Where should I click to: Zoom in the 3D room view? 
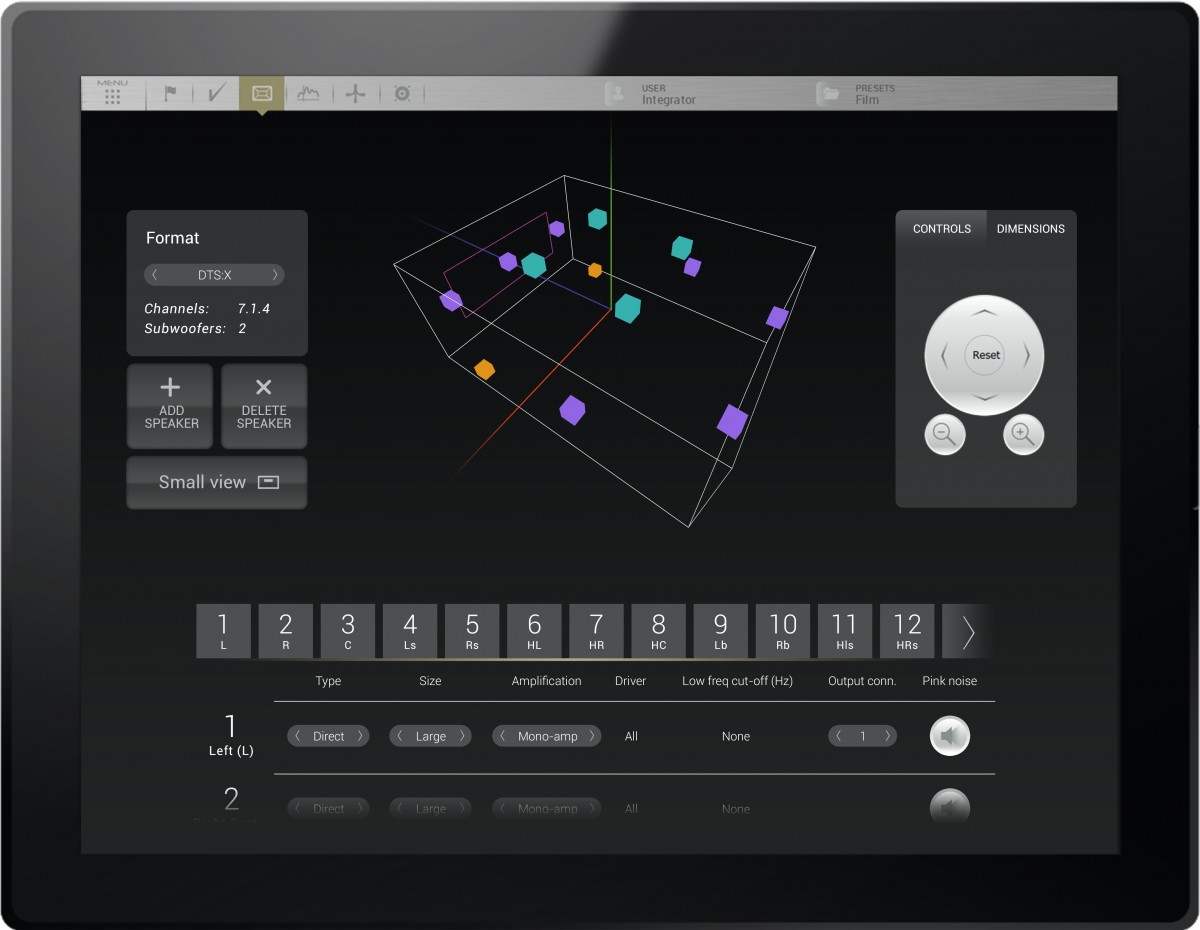click(1023, 435)
